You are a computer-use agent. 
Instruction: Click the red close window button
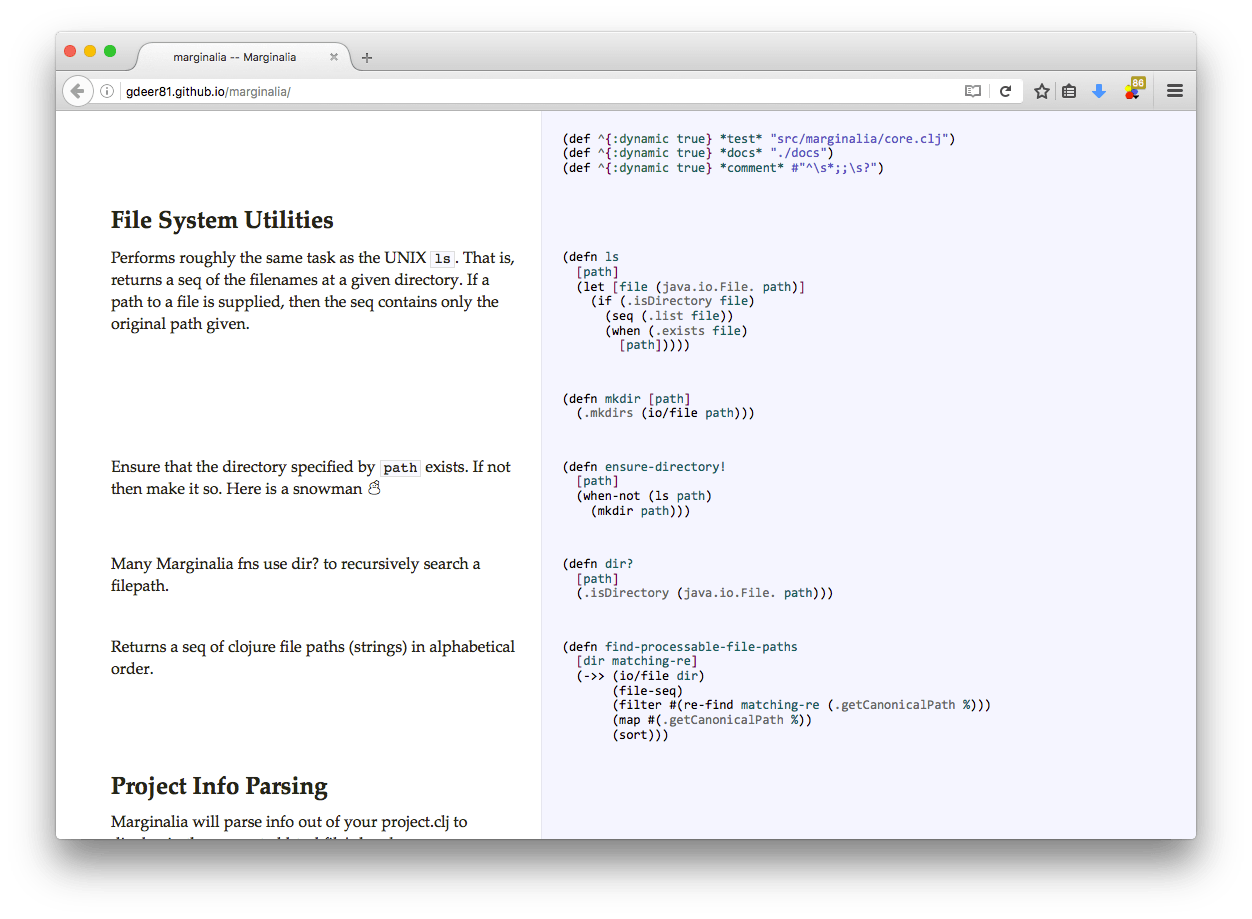tap(70, 51)
